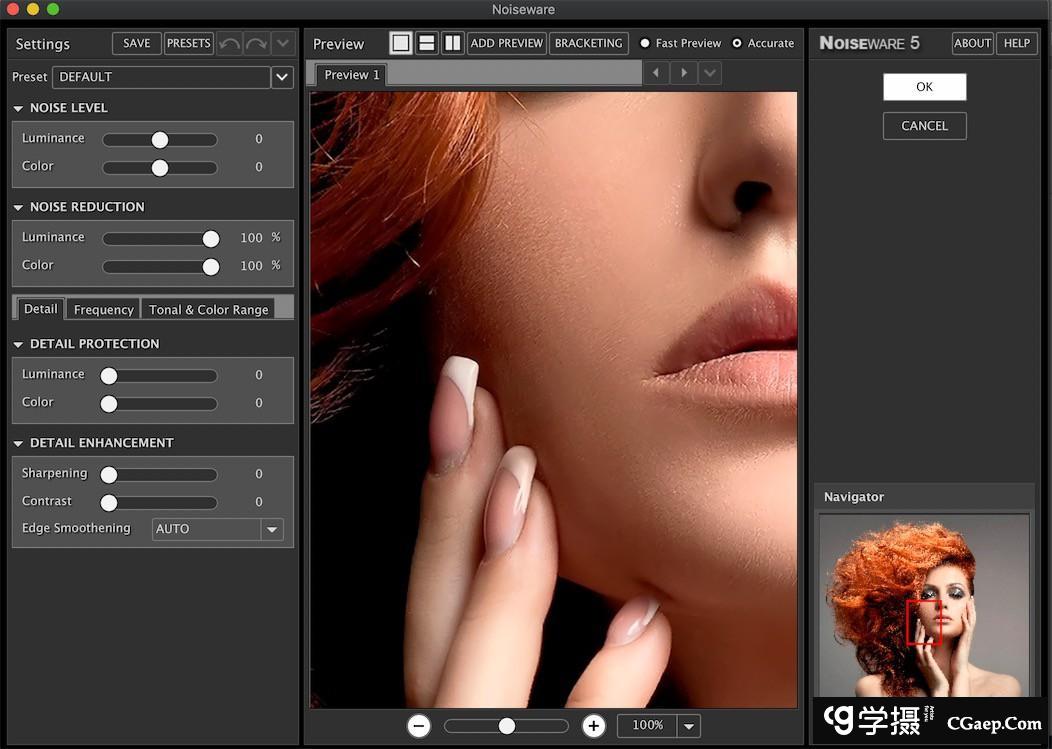Go to the next preview arrow

[x=684, y=73]
